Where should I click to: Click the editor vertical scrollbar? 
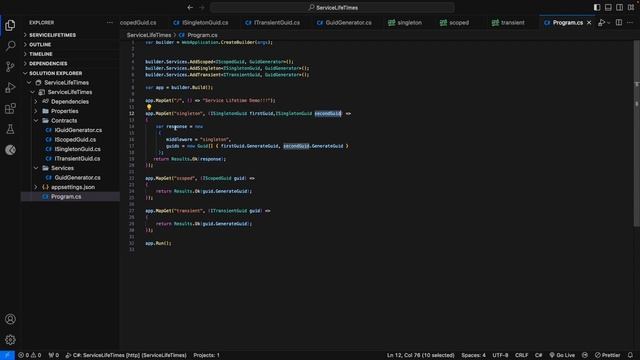pos(636,133)
